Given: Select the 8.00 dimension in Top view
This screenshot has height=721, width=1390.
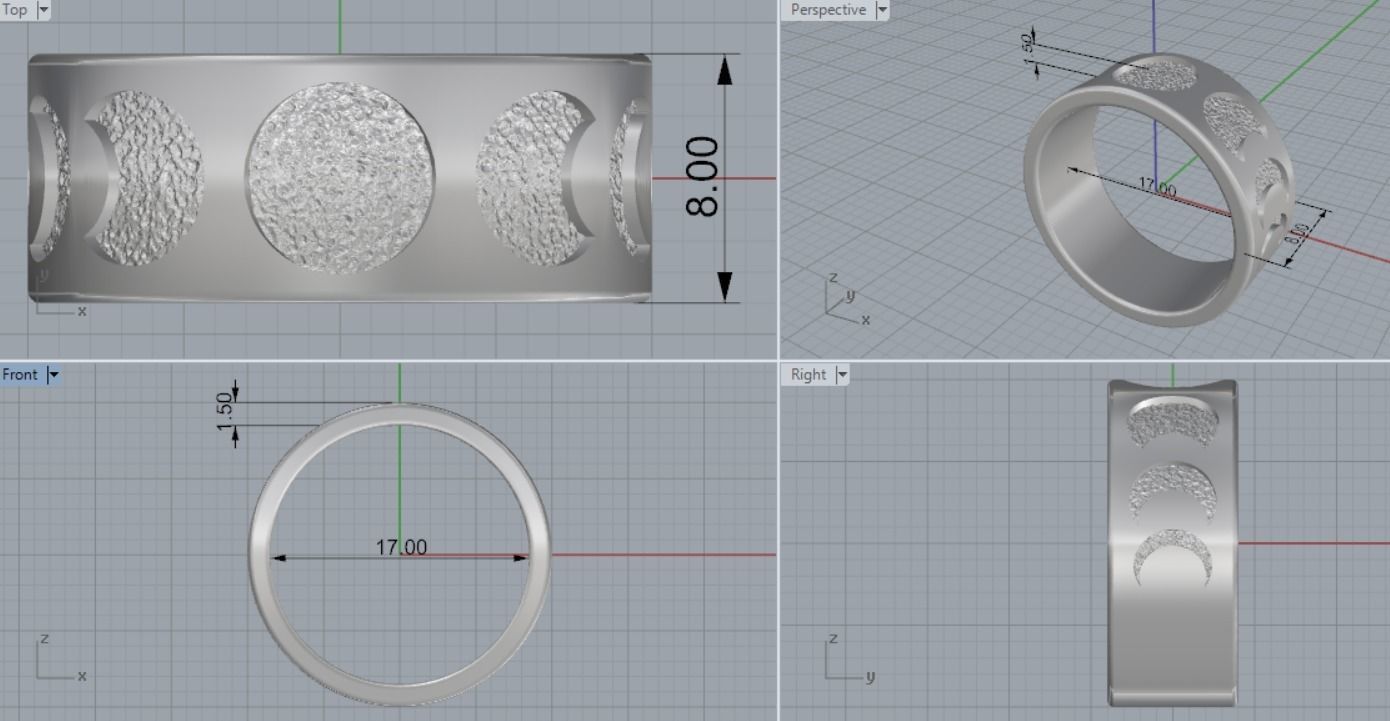Looking at the screenshot, I should coord(702,178).
